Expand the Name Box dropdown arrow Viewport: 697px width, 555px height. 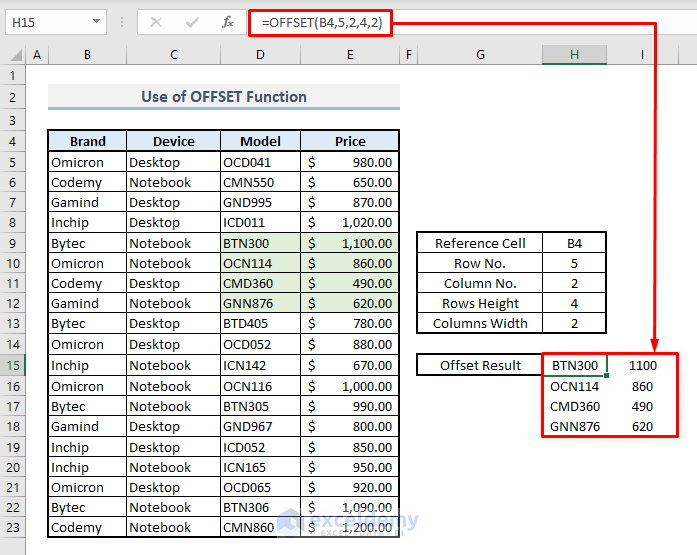[96, 21]
